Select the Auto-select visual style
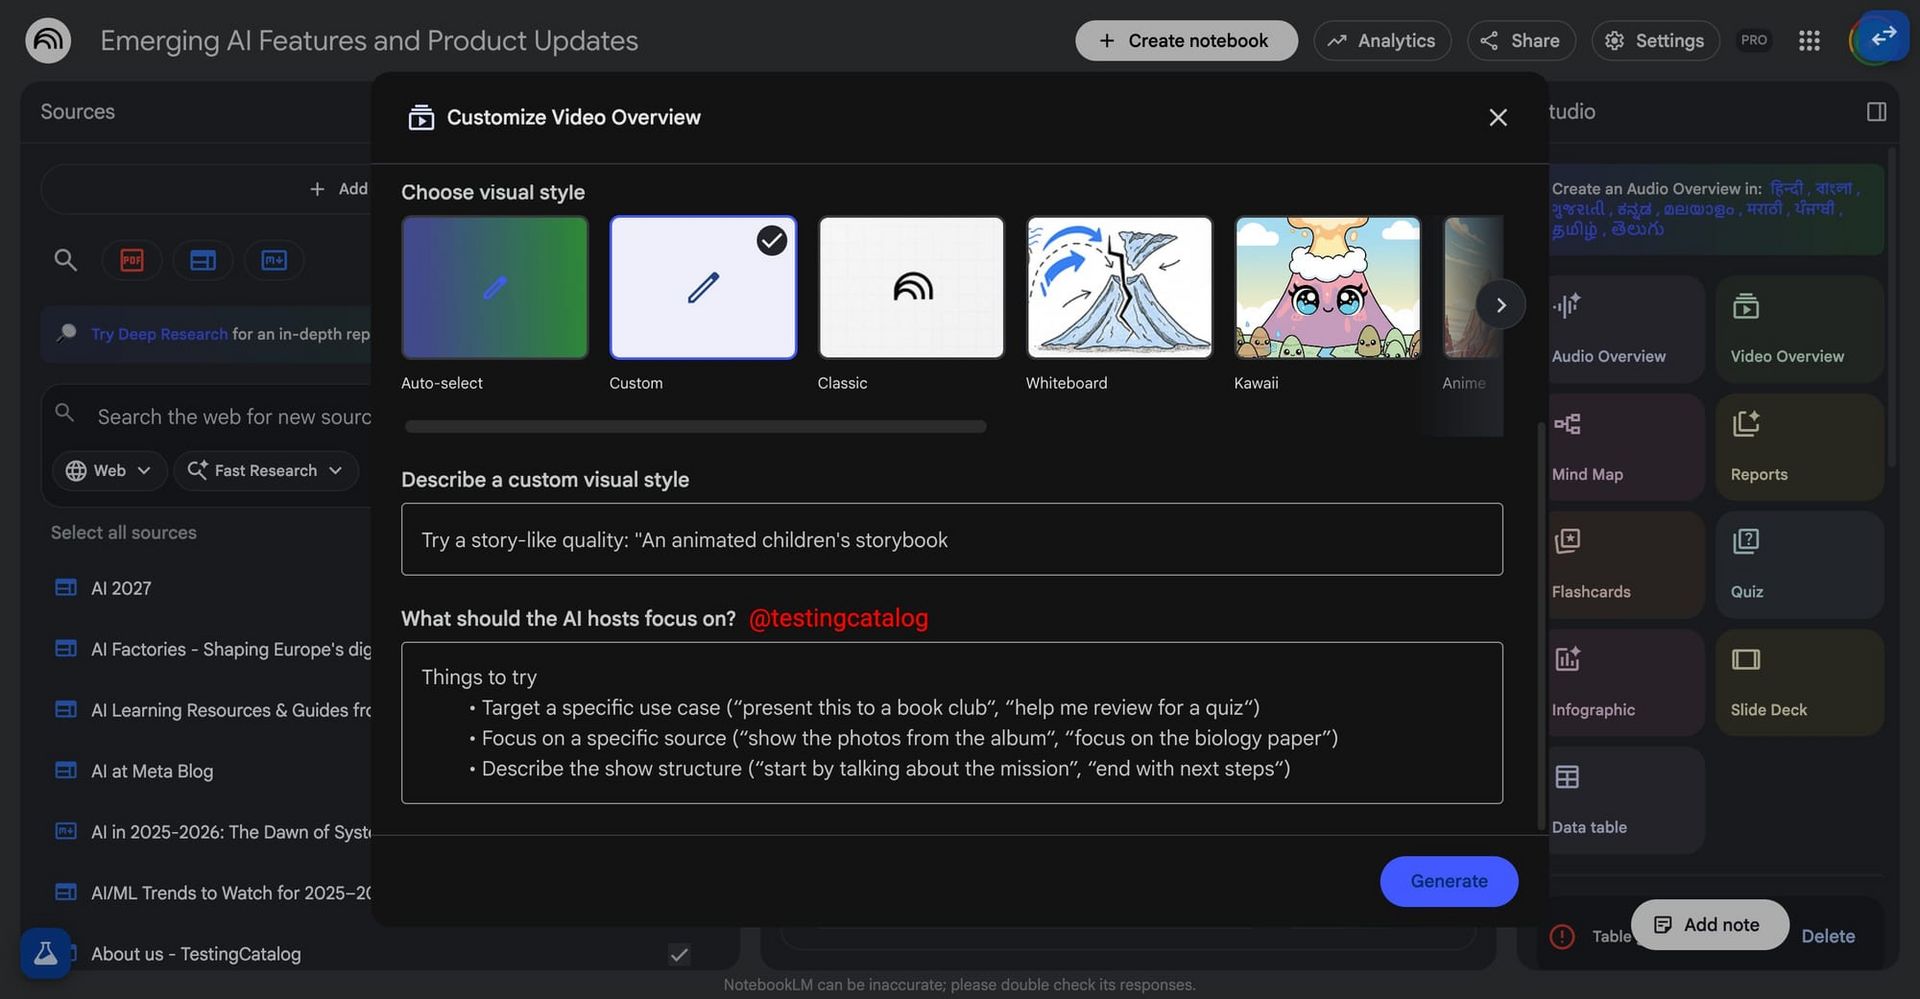 tap(495, 288)
